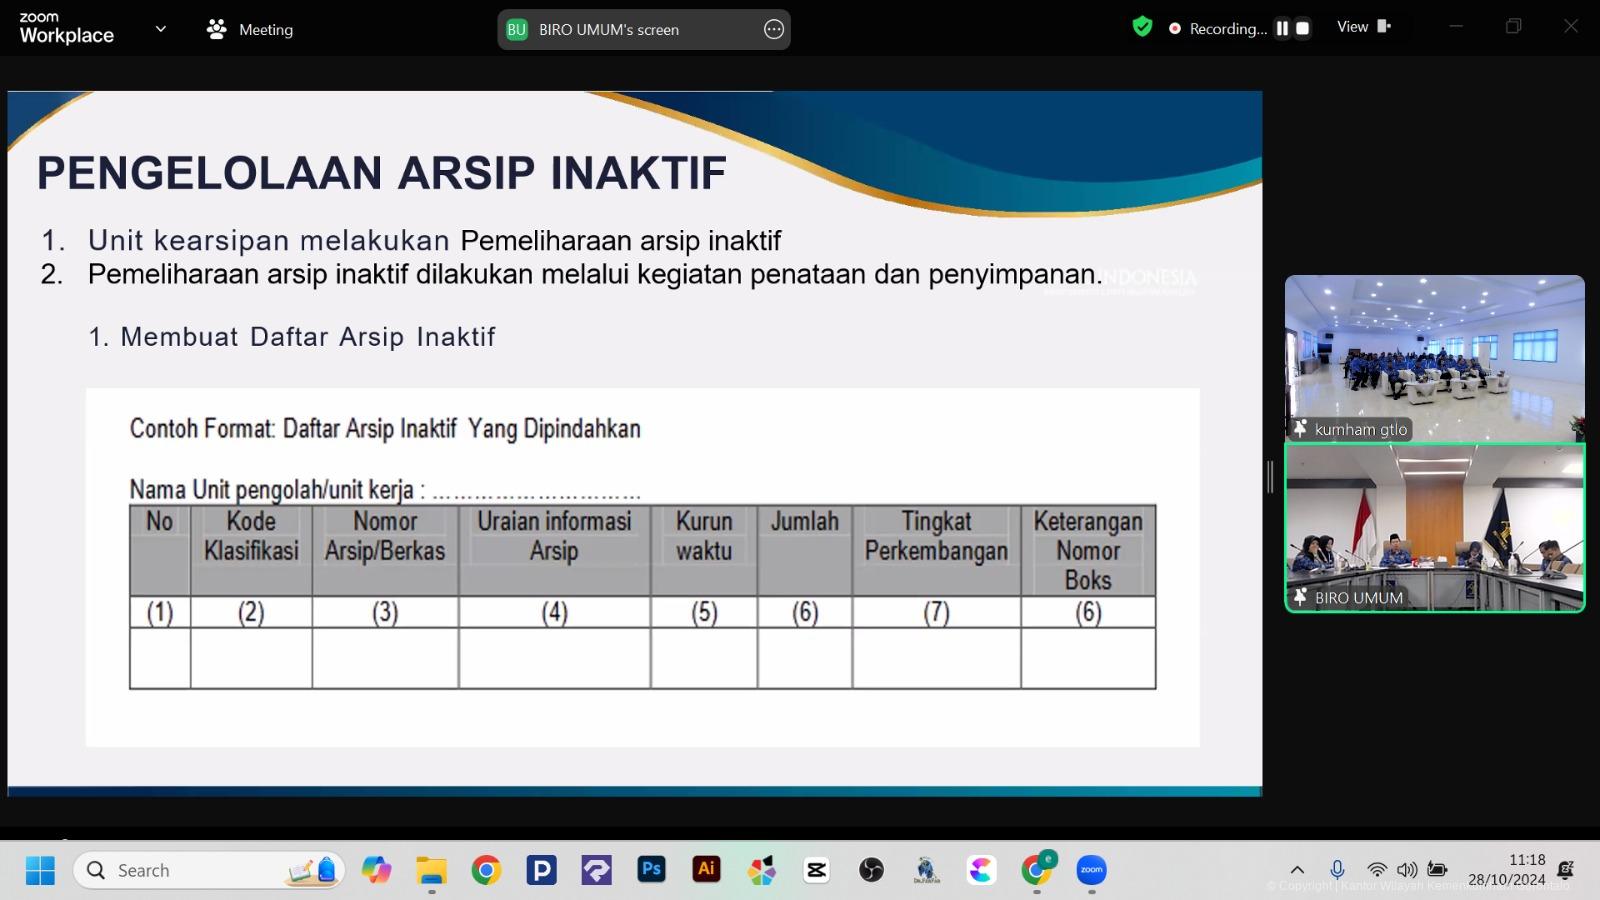Screen dimensions: 1600x900
Task: Select the BIRO UMUM video thumbnail
Action: (1435, 528)
